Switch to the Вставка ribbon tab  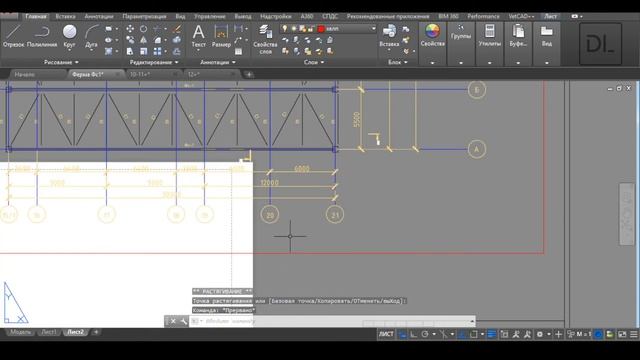coord(65,16)
